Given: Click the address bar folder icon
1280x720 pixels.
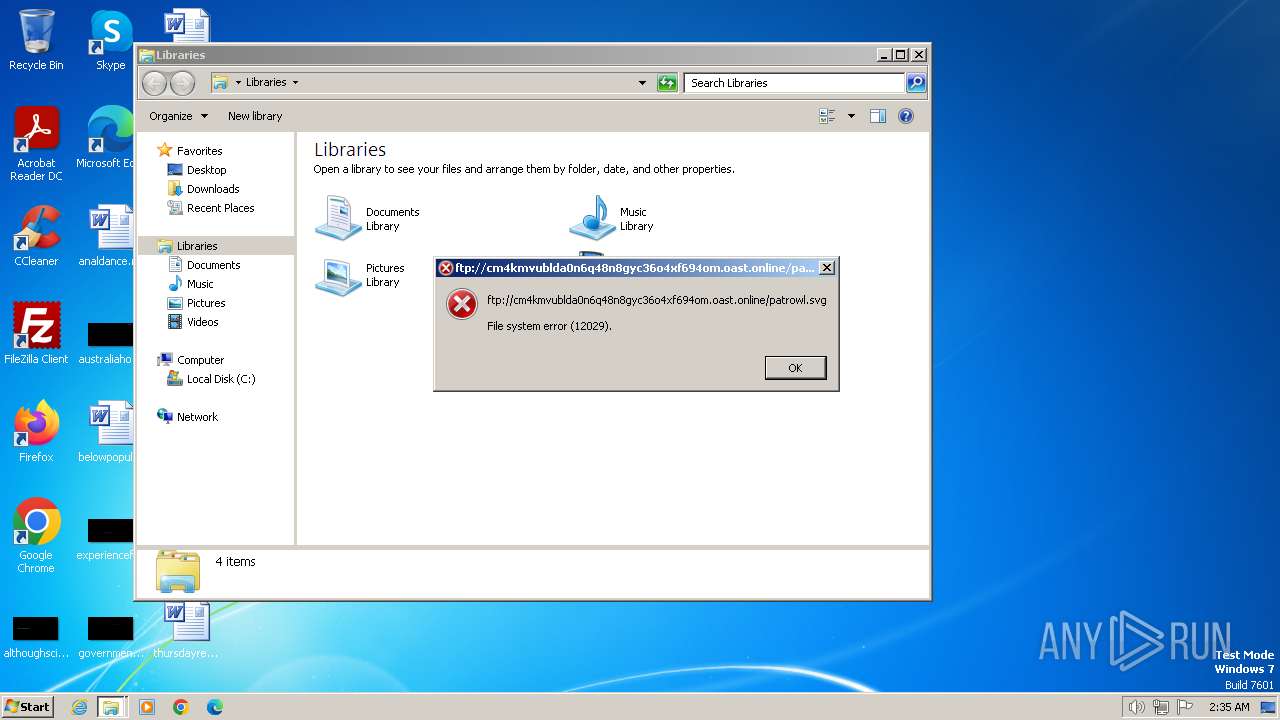Looking at the screenshot, I should [220, 83].
